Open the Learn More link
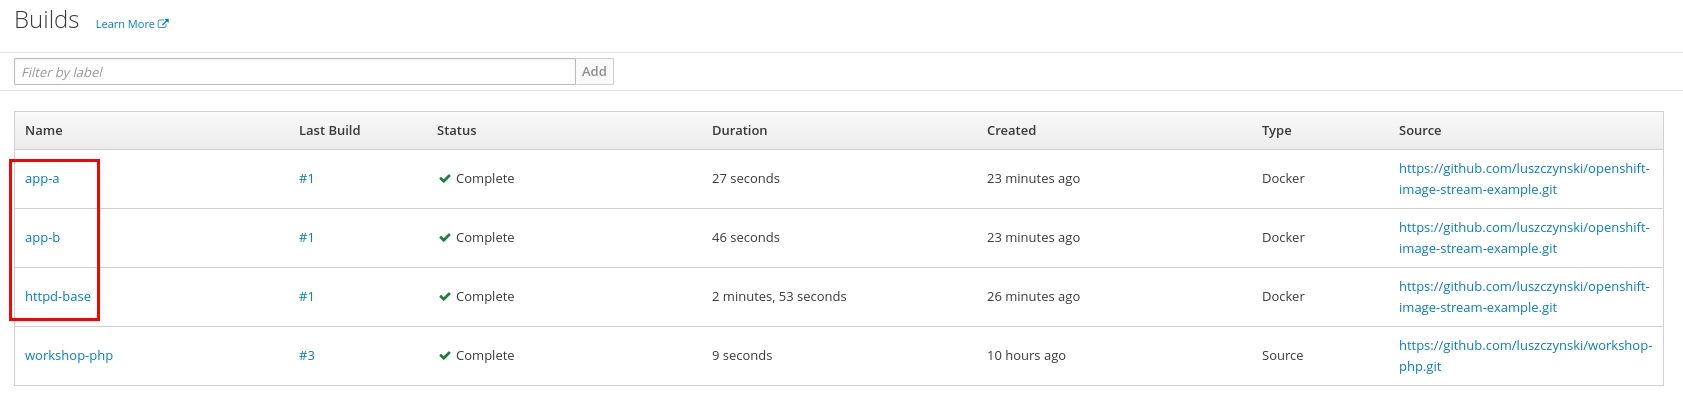 [x=125, y=24]
